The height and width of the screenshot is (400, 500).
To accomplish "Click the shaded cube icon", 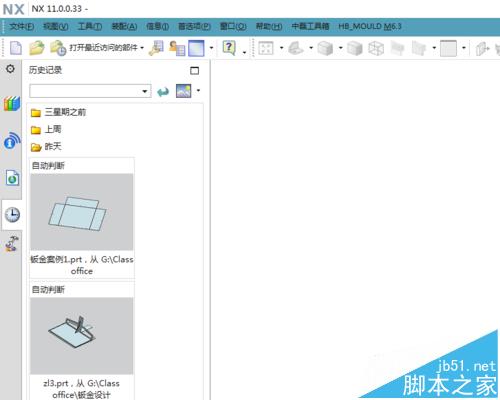I will 355,48.
